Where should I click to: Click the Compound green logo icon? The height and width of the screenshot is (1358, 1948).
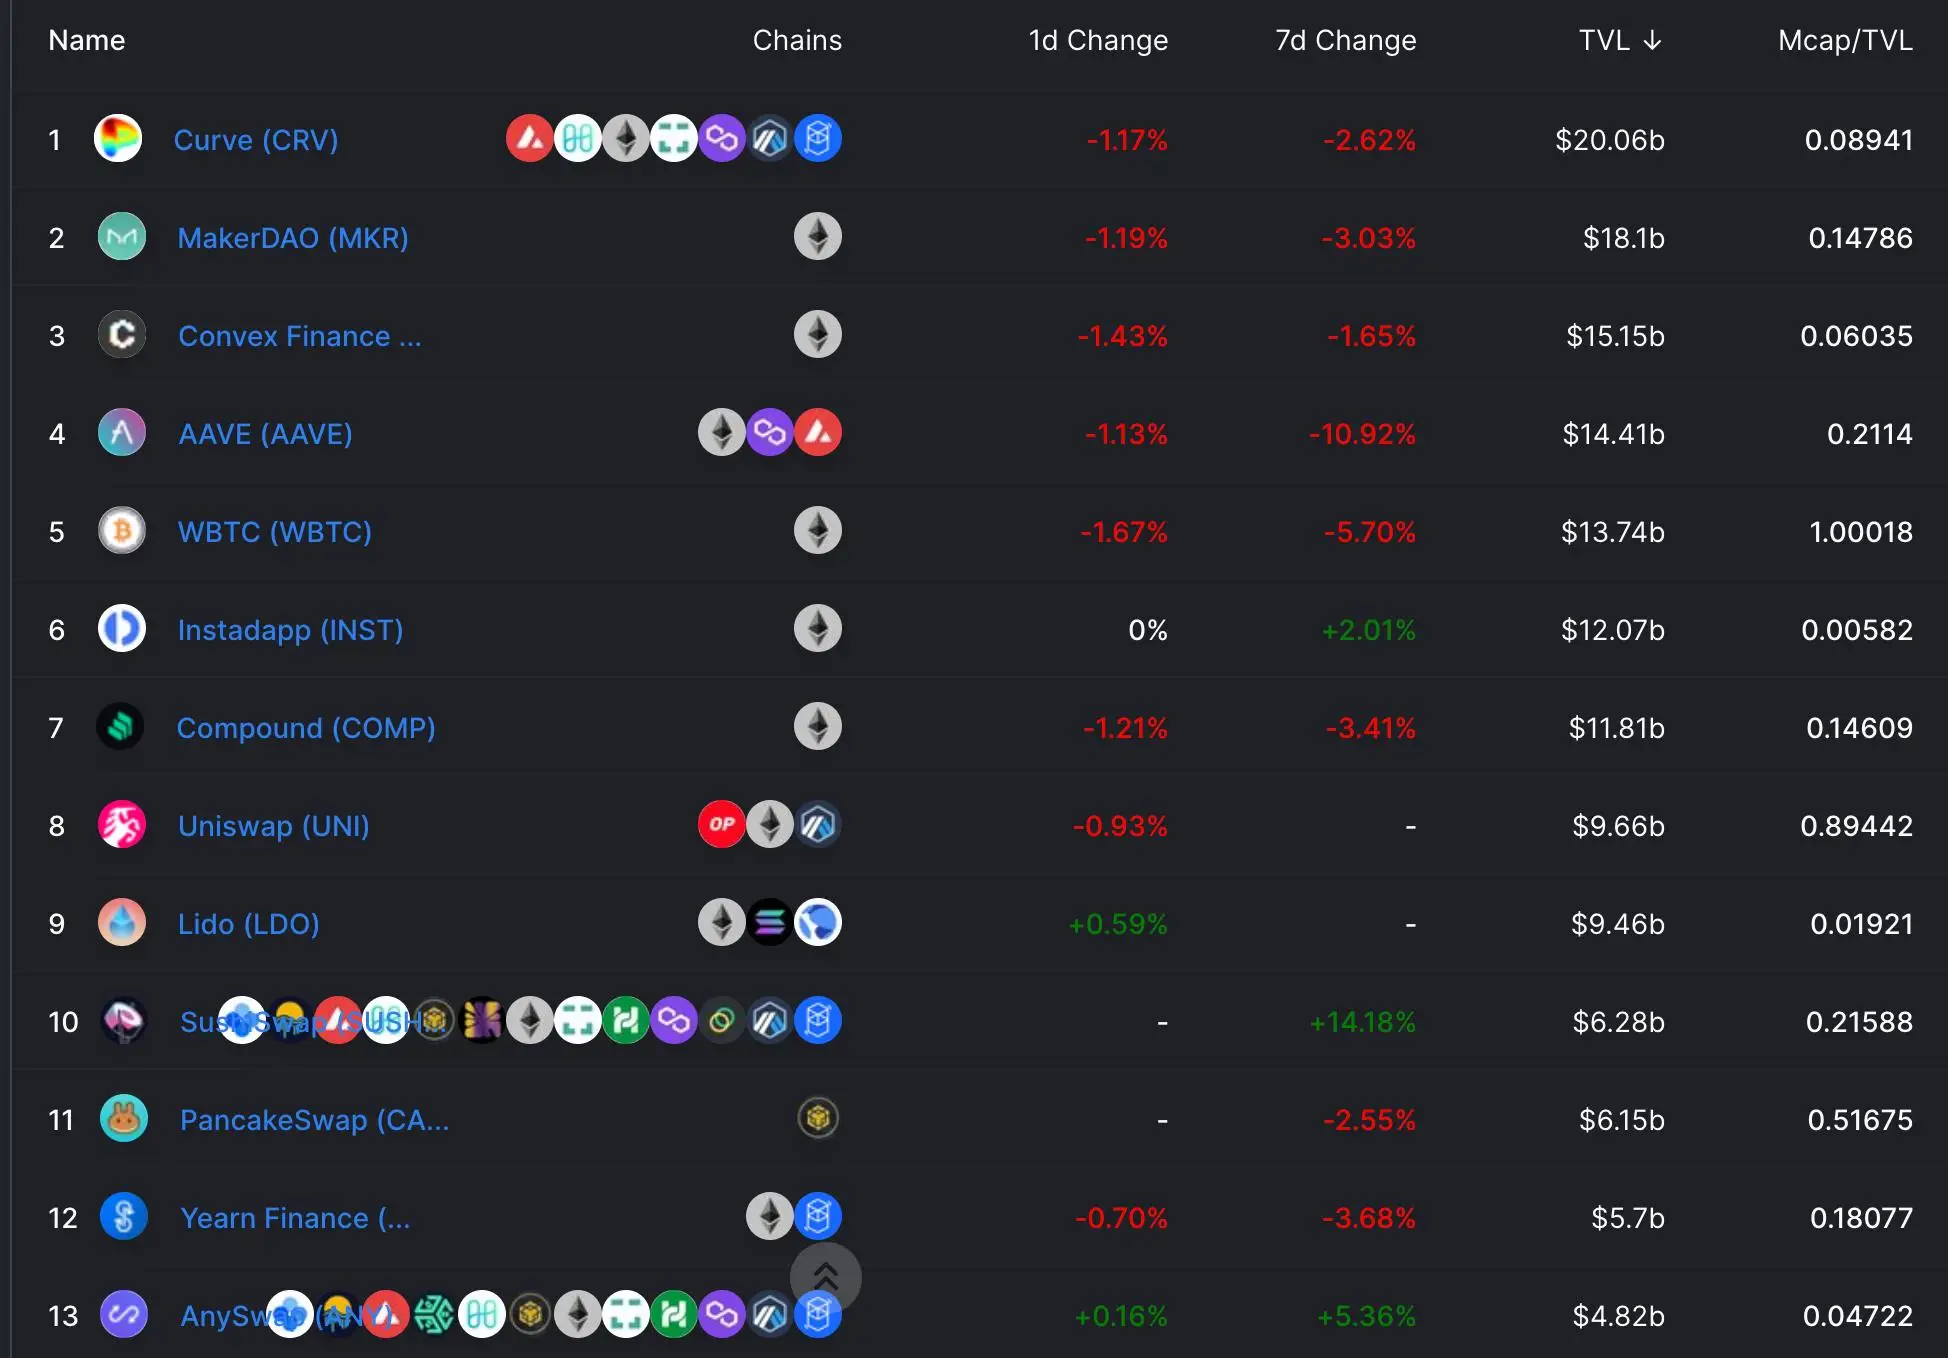pos(121,727)
